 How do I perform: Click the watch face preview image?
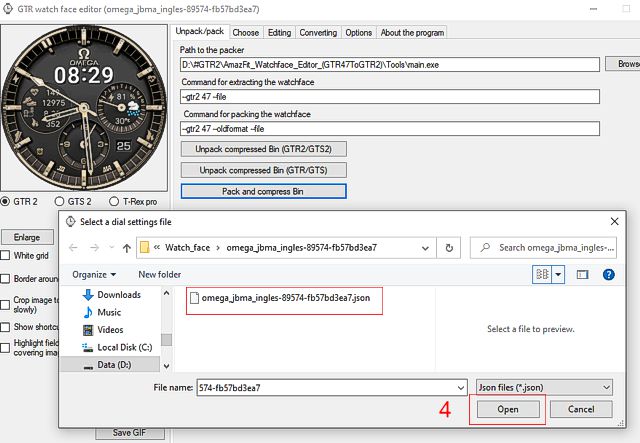click(x=84, y=108)
